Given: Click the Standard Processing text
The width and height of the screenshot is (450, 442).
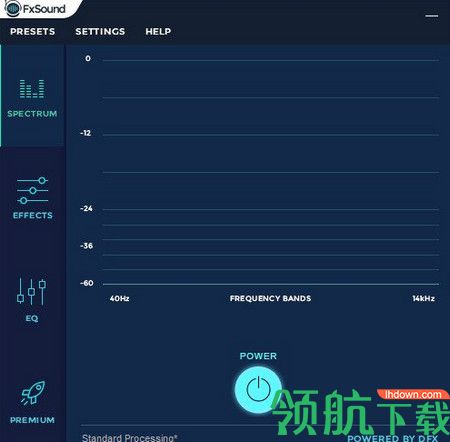Looking at the screenshot, I should pyautogui.click(x=129, y=437).
